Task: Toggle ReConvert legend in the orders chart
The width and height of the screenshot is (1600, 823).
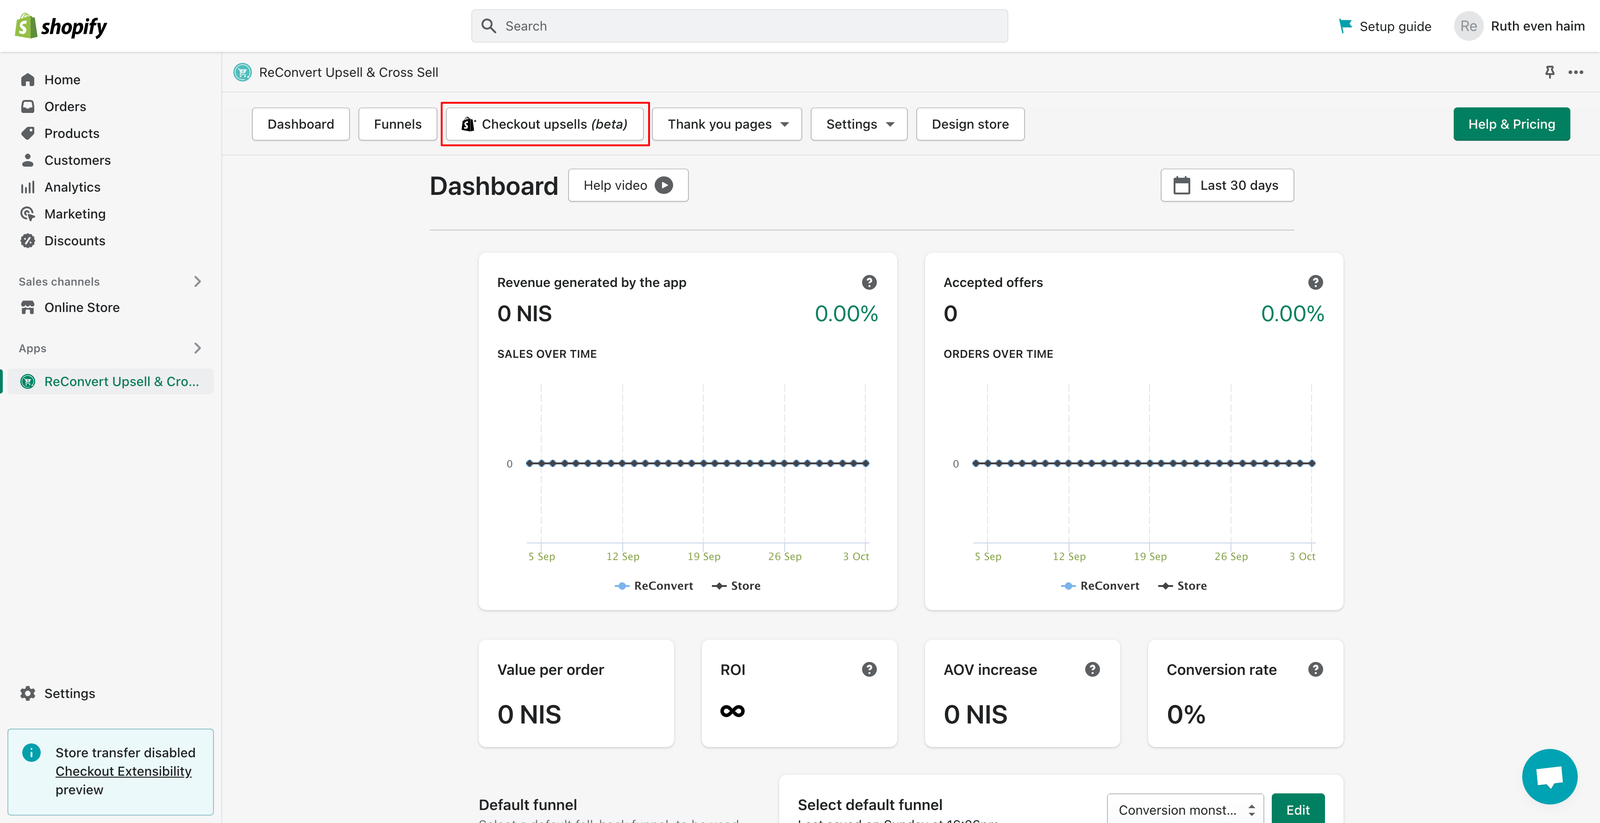Action: coord(1100,586)
